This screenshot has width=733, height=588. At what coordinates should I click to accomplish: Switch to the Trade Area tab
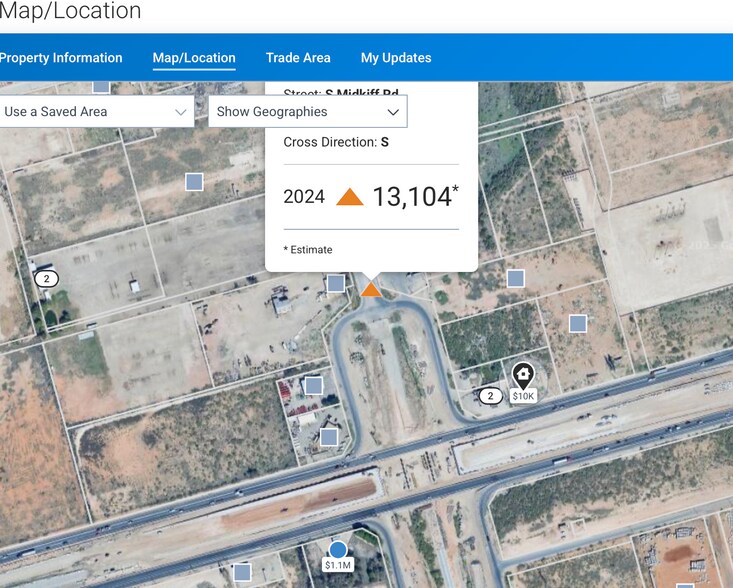(x=298, y=58)
